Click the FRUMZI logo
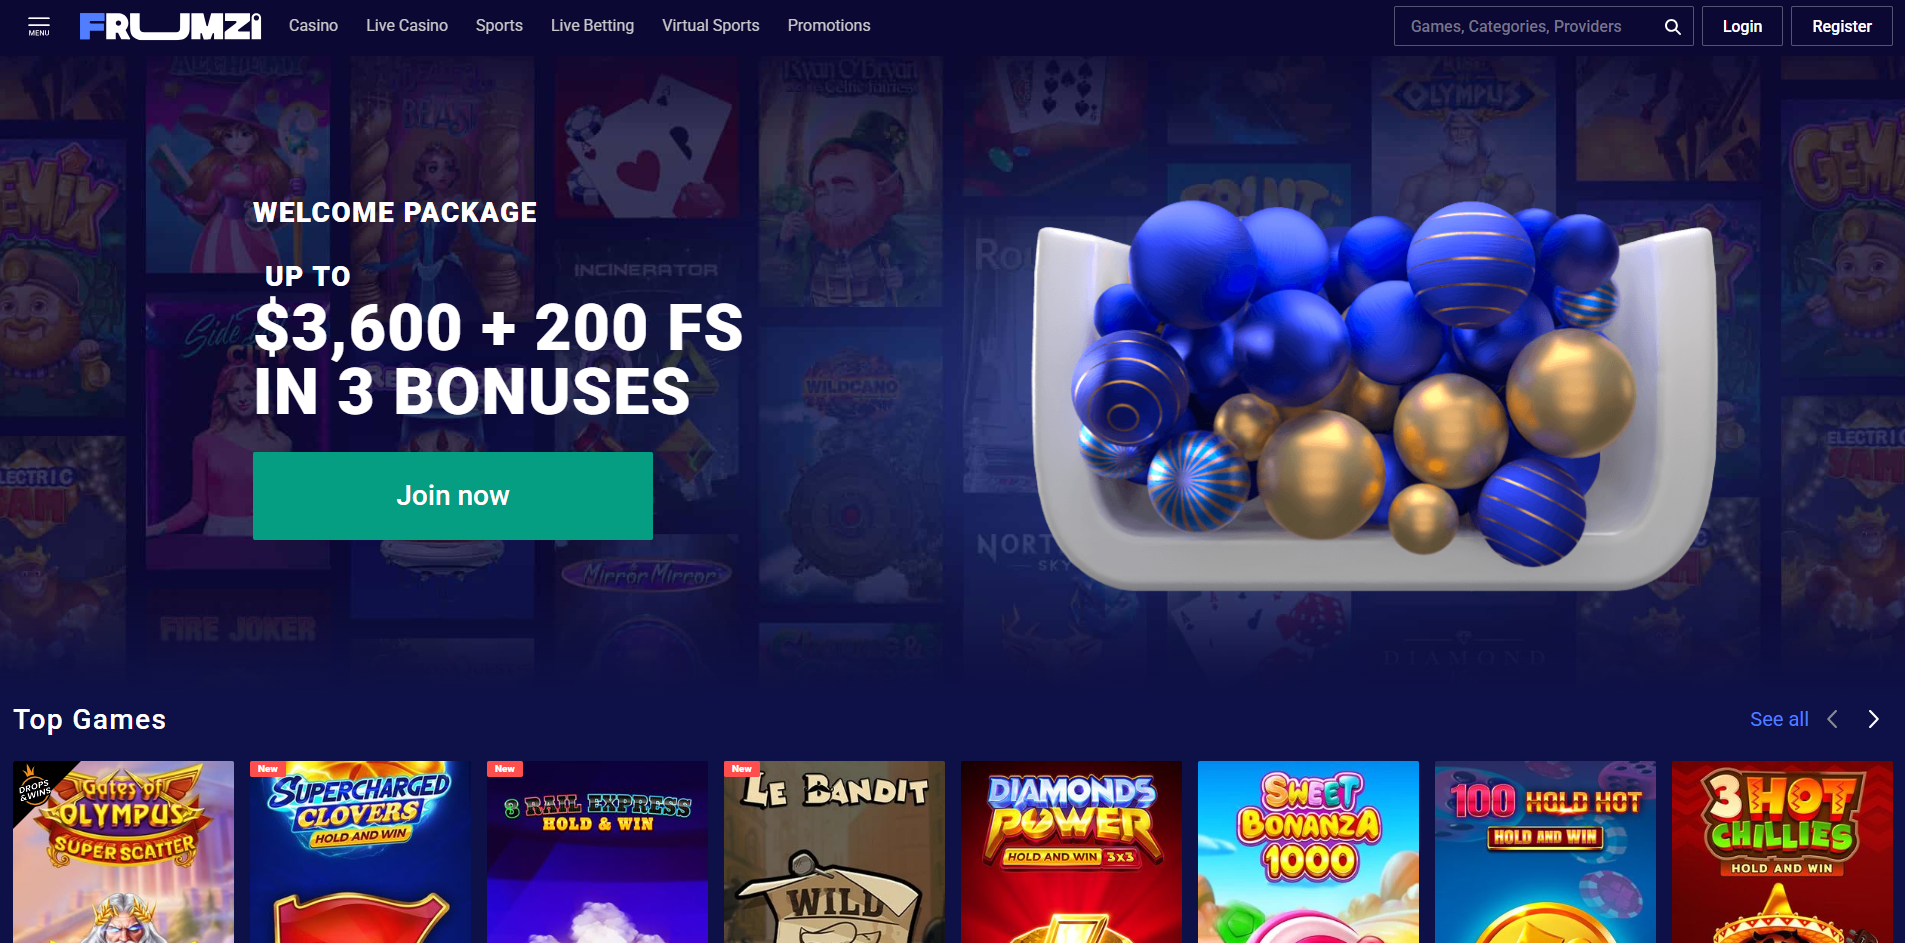This screenshot has height=943, width=1905. (x=170, y=26)
